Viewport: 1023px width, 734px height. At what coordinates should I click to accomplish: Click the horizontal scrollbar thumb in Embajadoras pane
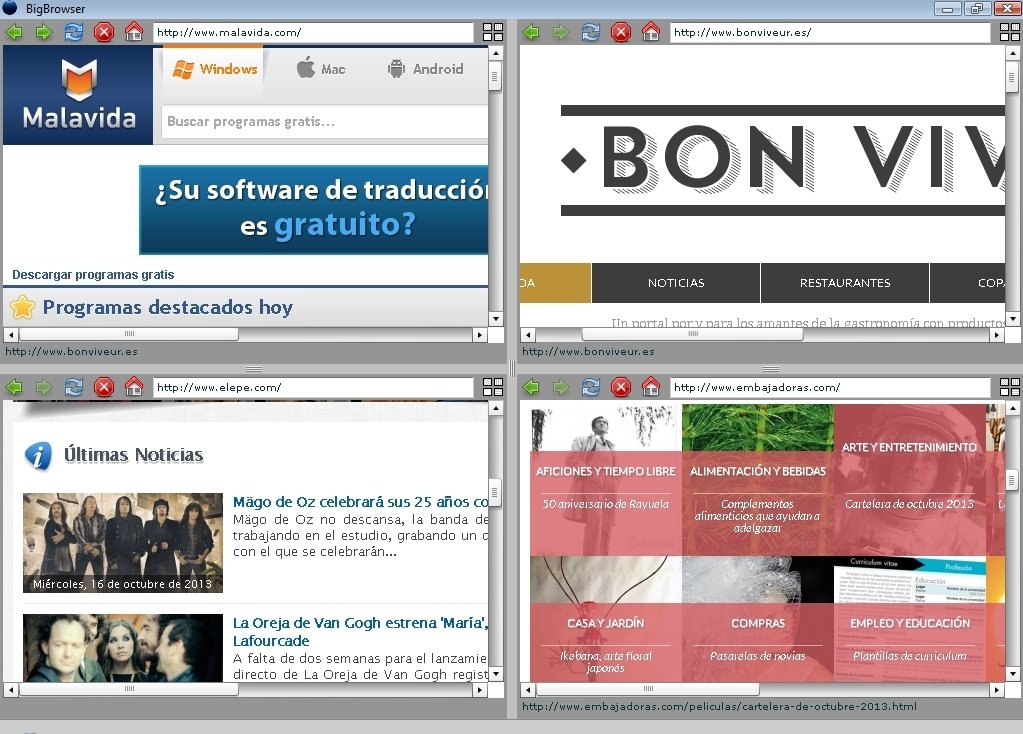coord(647,689)
